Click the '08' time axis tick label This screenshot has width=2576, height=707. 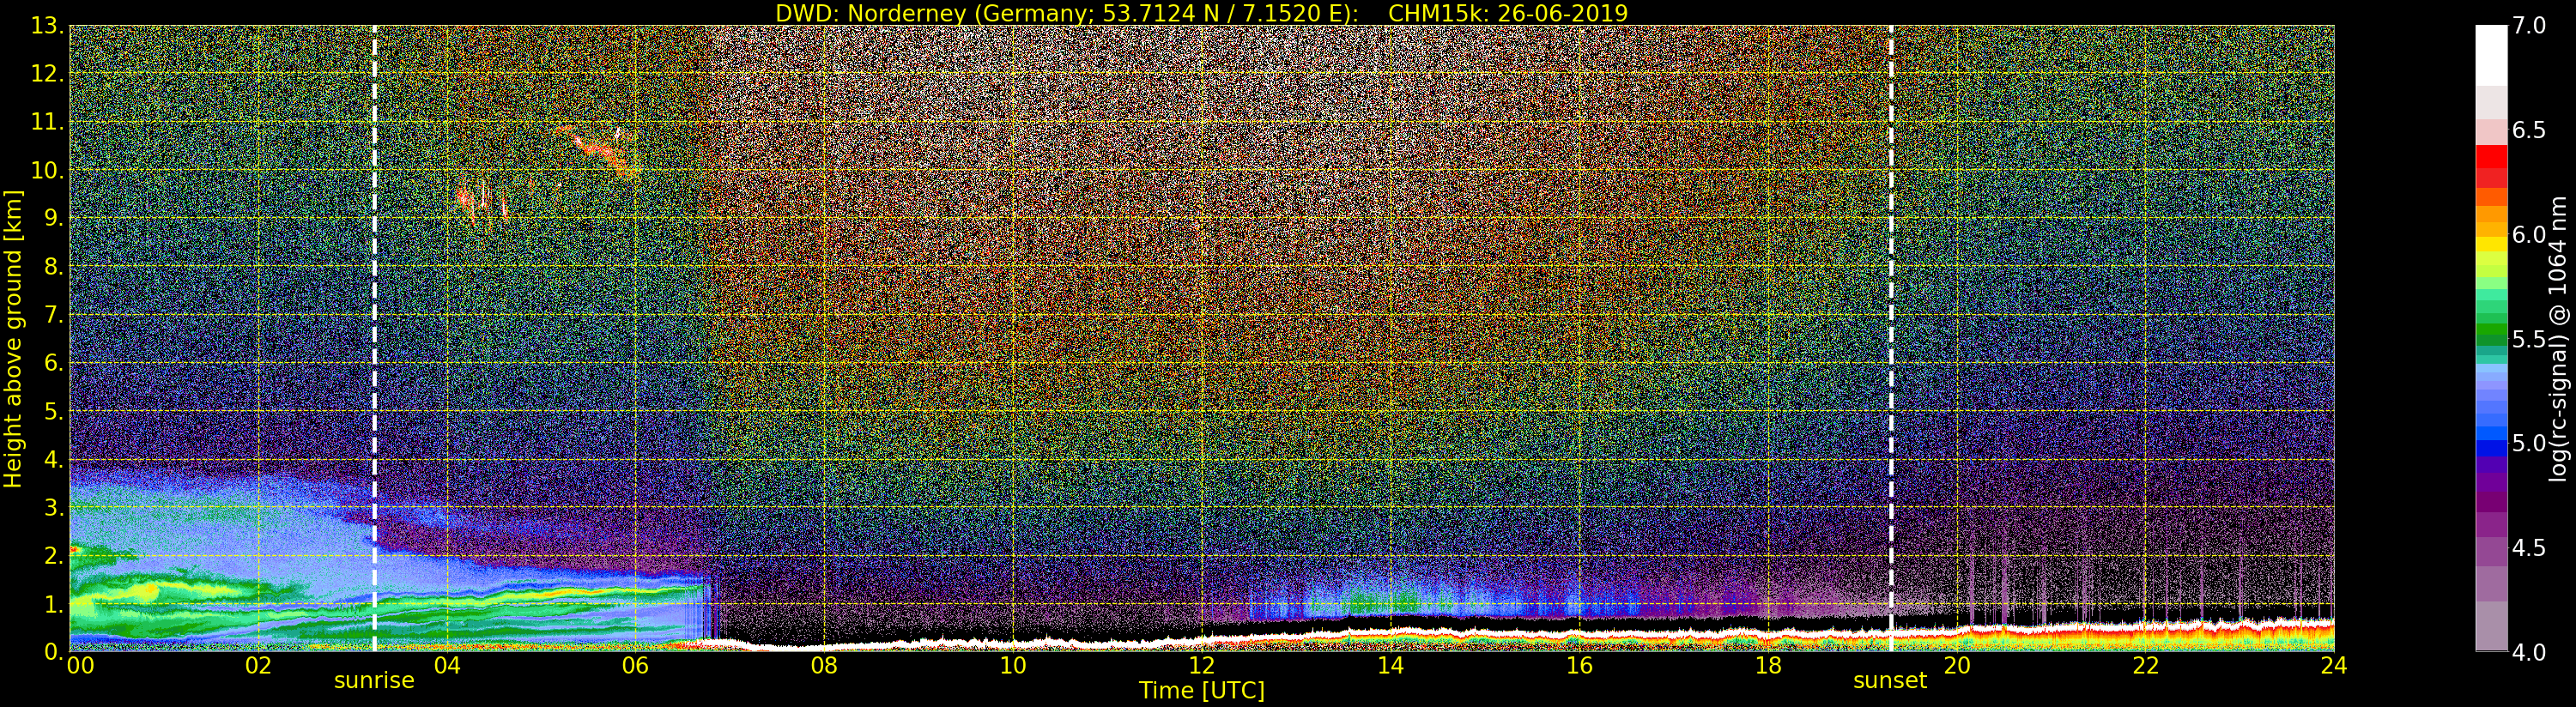[824, 665]
